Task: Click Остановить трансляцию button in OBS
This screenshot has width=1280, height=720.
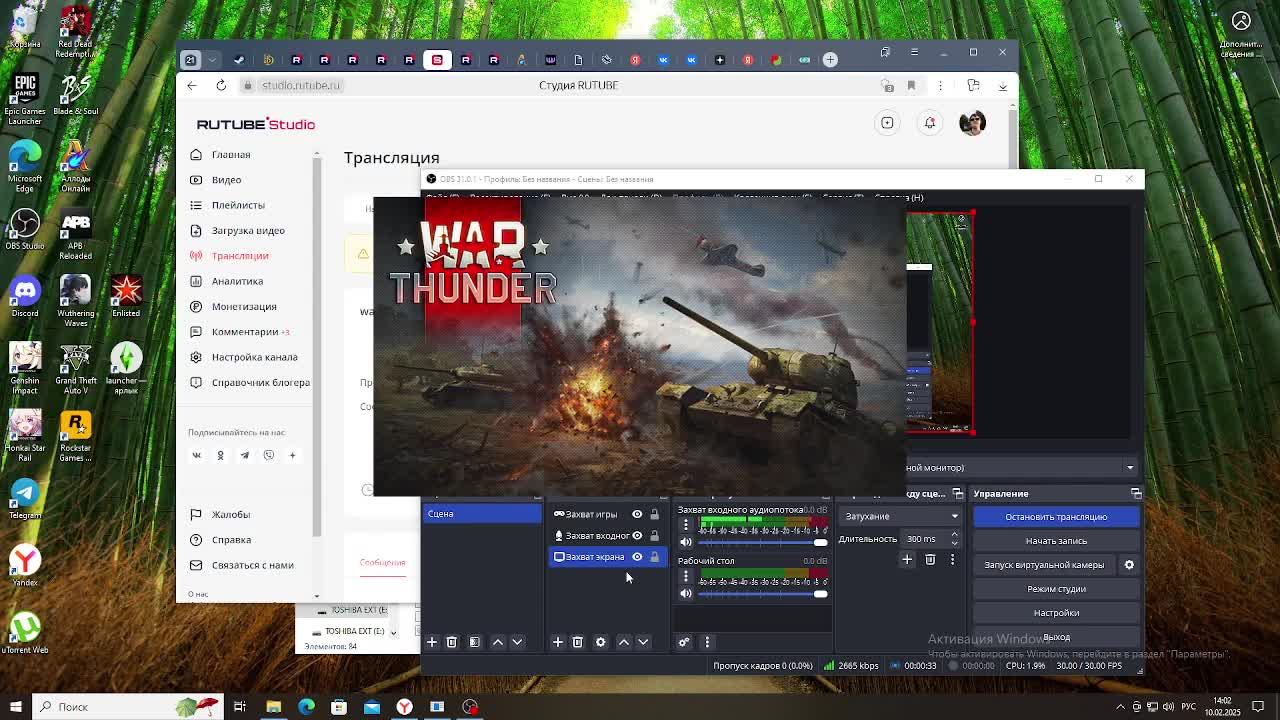Action: [1056, 517]
